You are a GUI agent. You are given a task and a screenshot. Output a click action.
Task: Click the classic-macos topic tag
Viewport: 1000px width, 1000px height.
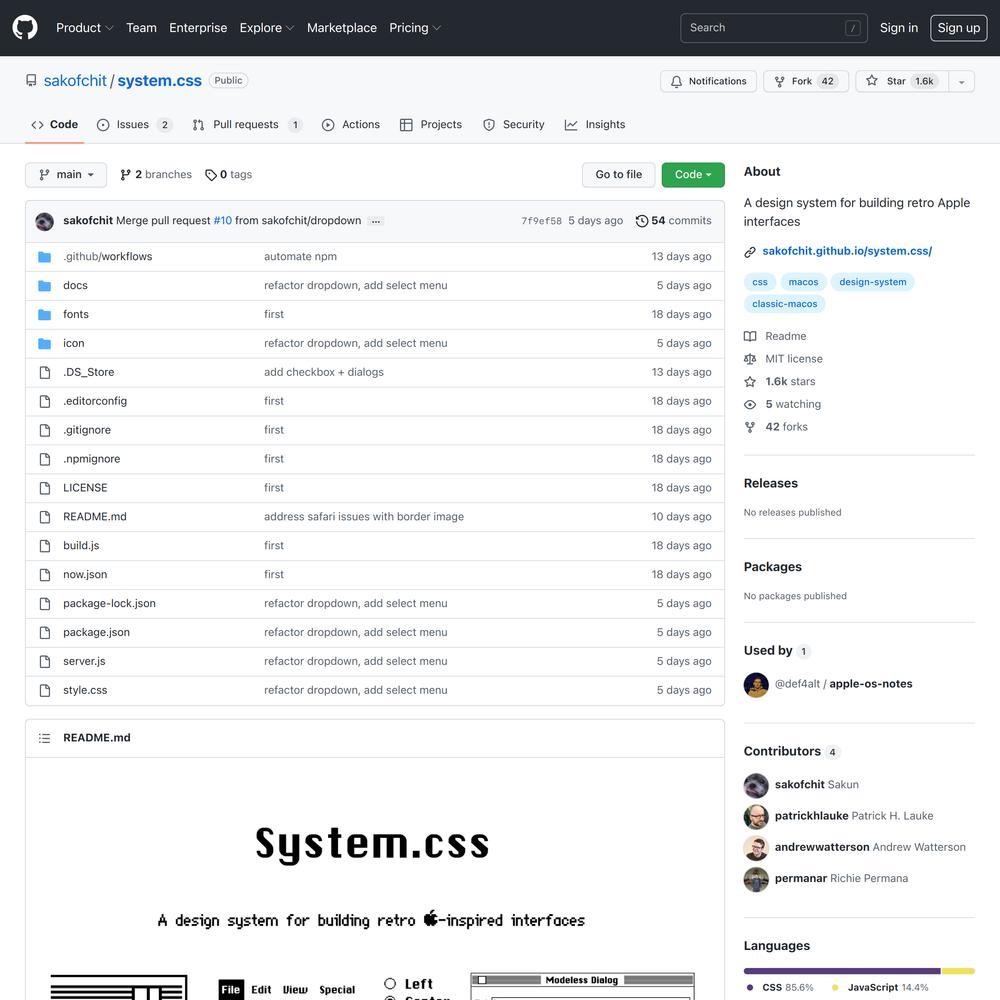(784, 304)
